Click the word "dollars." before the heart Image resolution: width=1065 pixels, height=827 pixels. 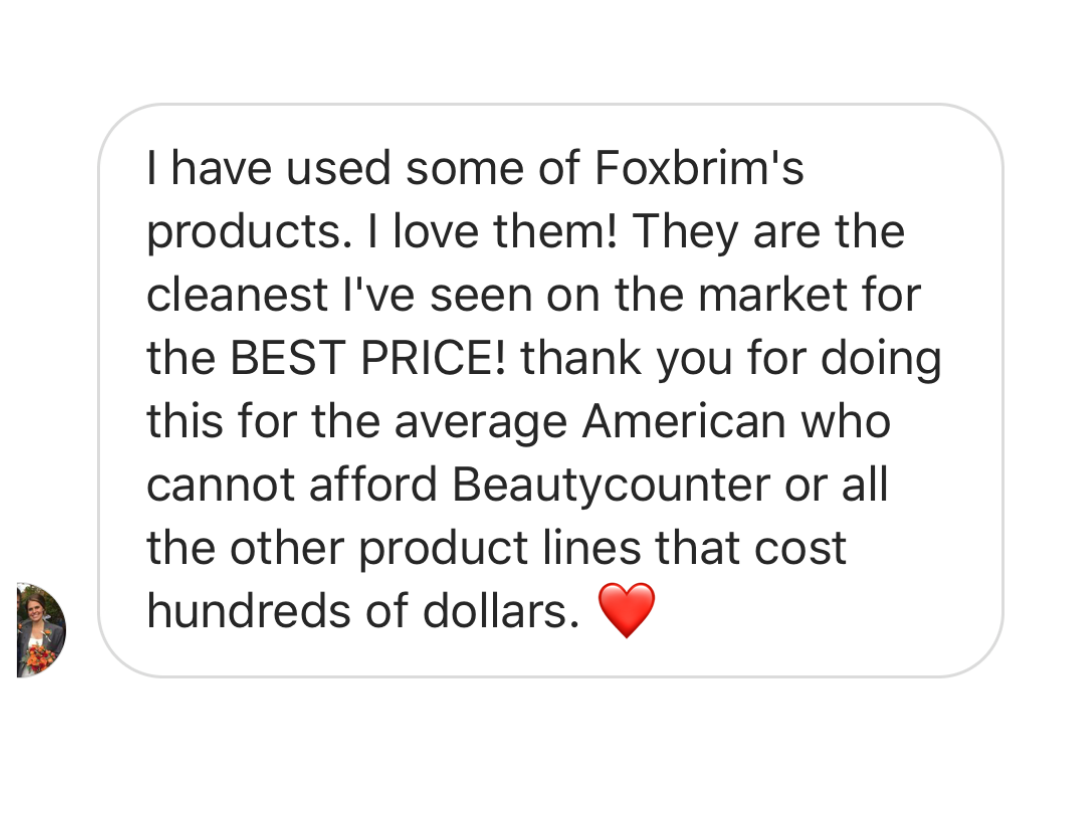501,610
